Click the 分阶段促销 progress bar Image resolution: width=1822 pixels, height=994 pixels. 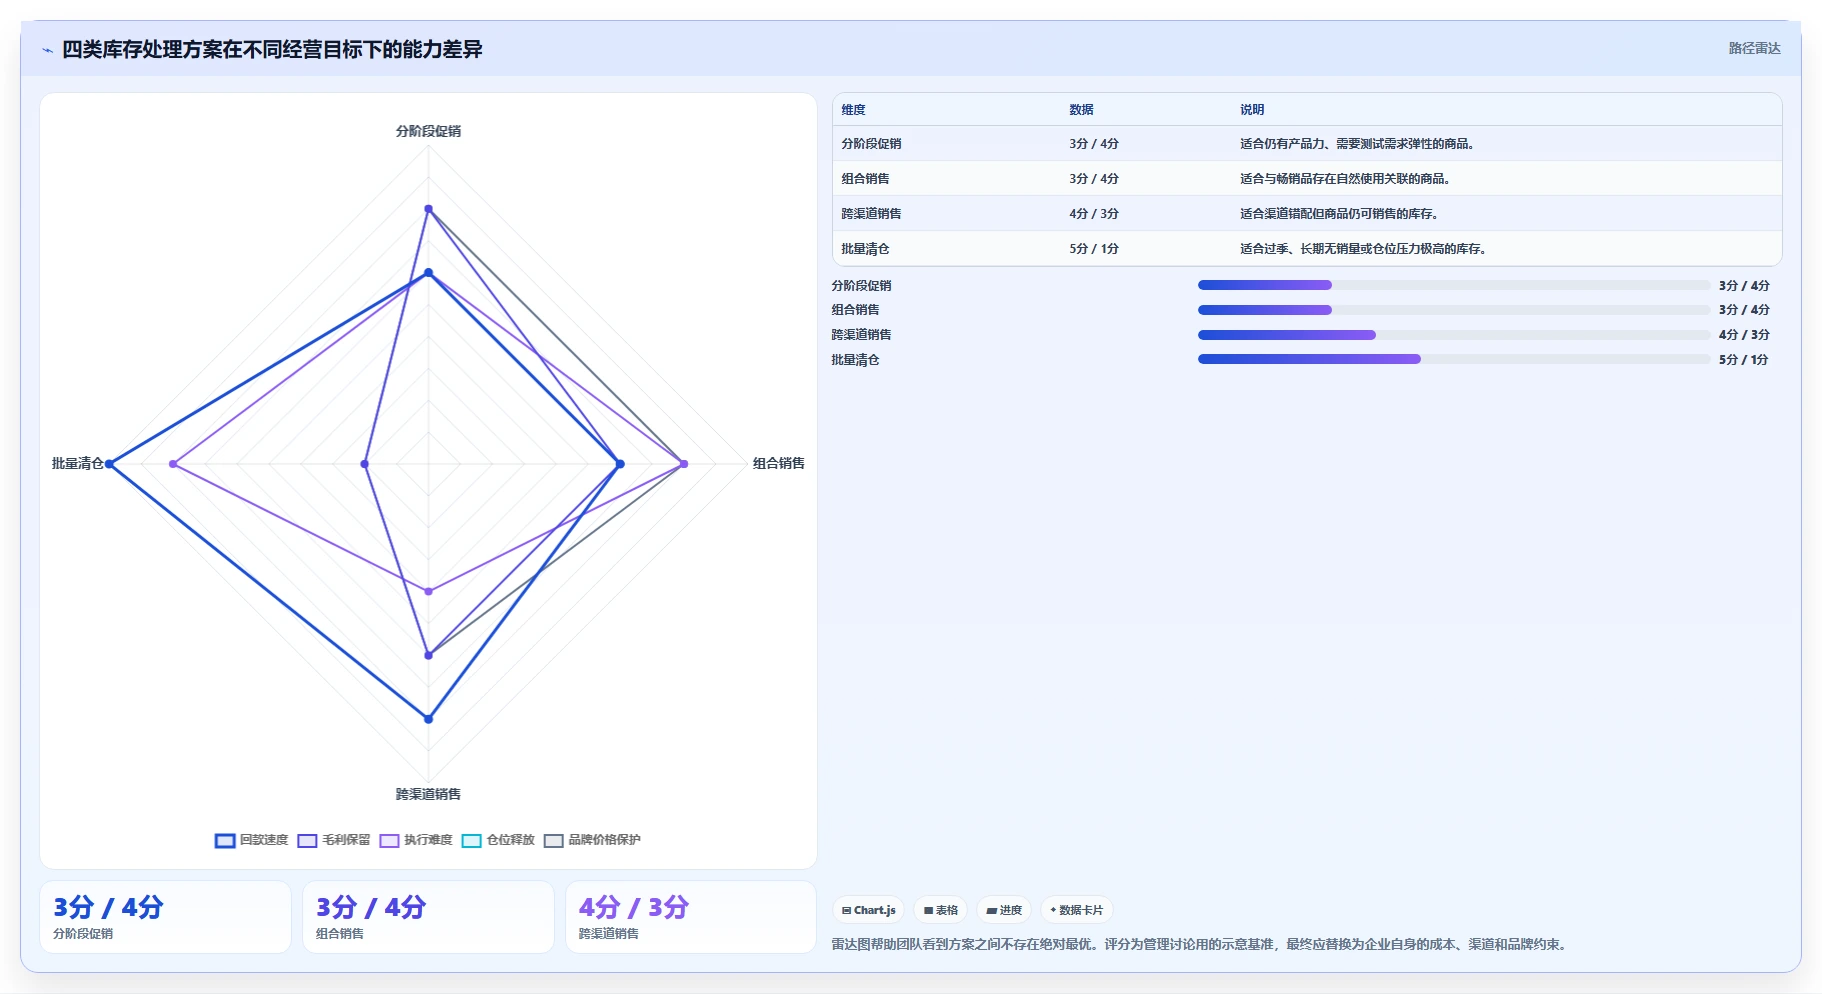1454,285
